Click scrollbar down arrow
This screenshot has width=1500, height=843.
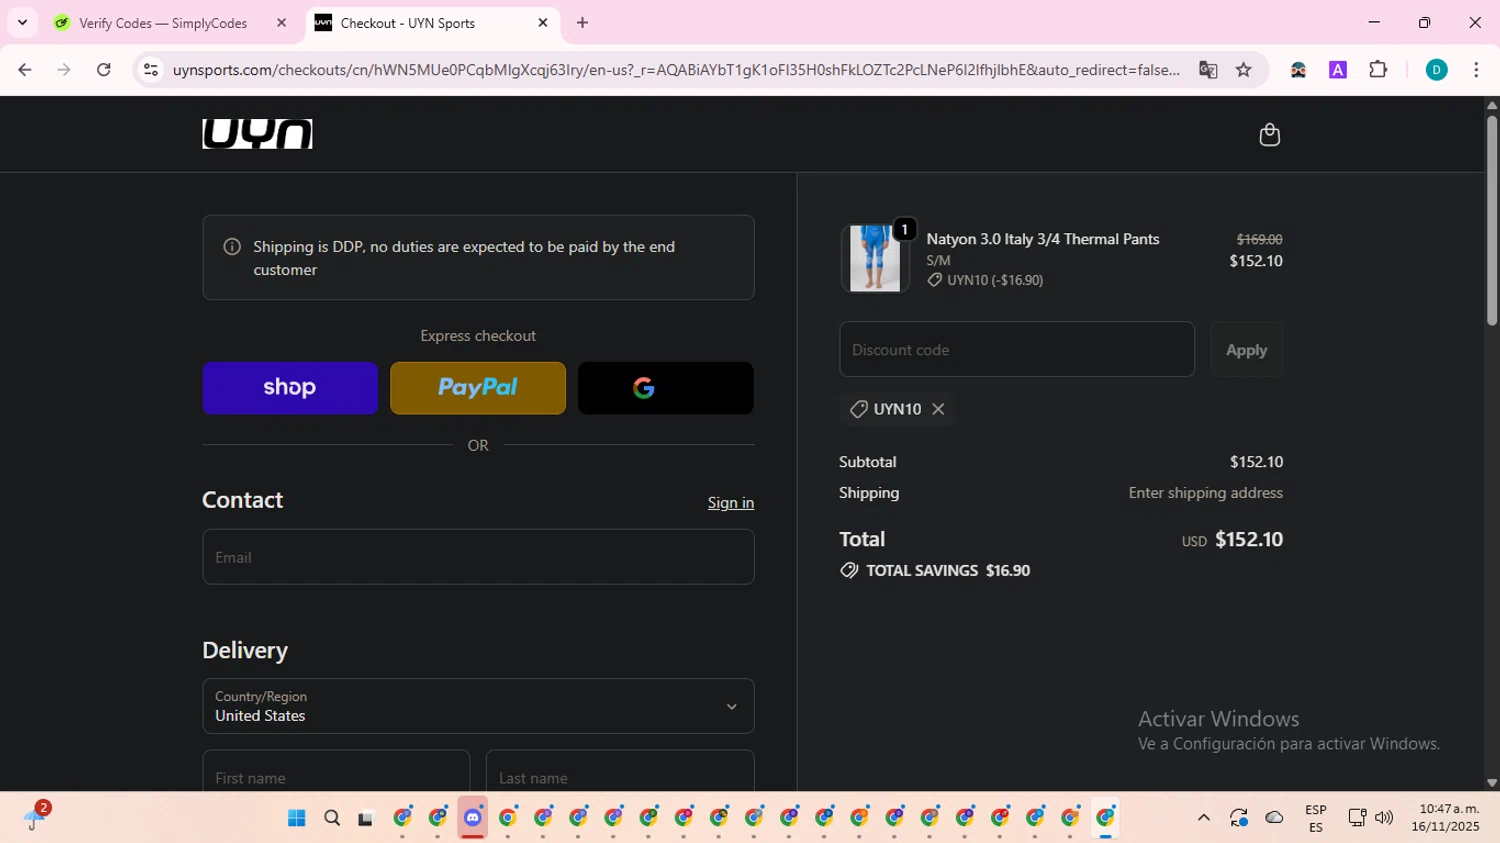[1492, 783]
